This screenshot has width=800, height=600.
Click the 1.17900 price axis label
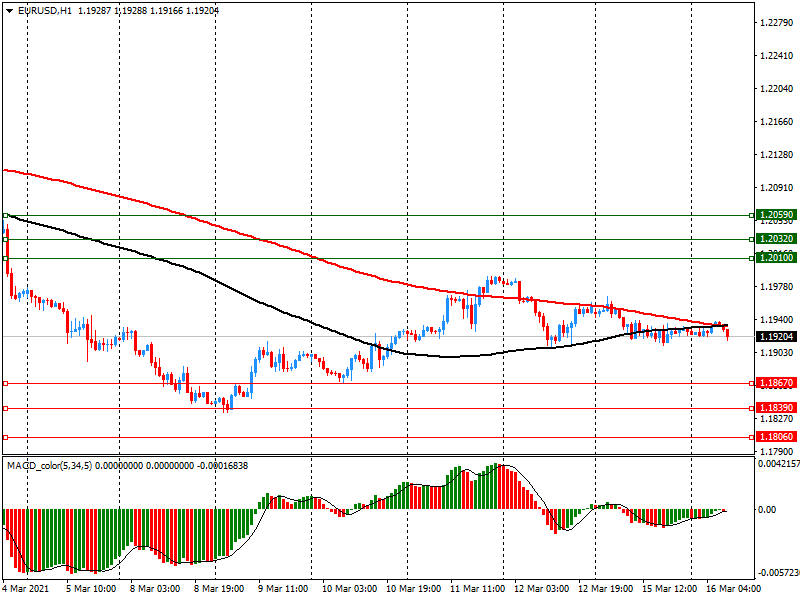[x=777, y=452]
